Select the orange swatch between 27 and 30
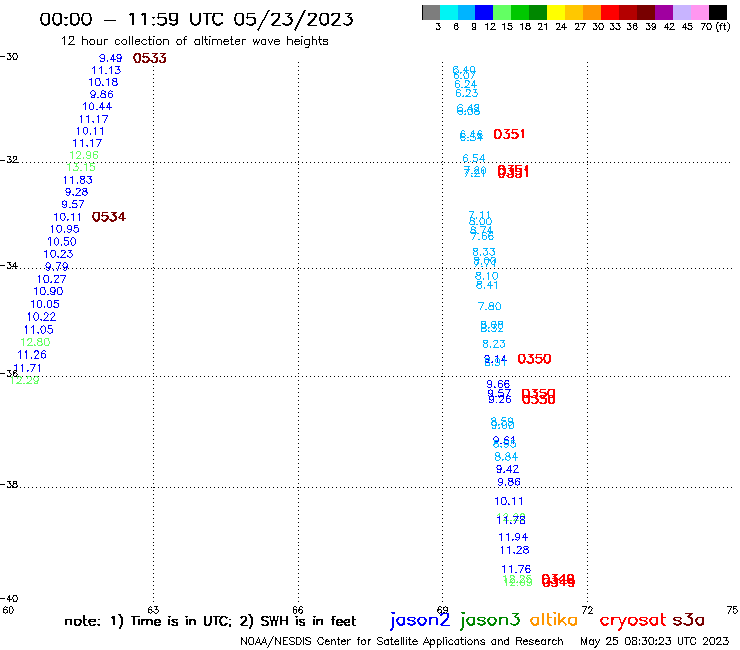The height and width of the screenshot is (650, 740). point(591,12)
